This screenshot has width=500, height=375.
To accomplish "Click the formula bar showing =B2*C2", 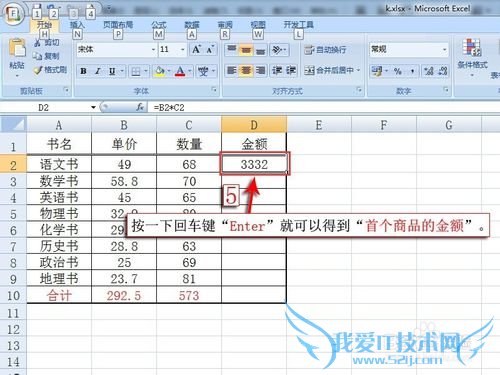I will 323,107.
